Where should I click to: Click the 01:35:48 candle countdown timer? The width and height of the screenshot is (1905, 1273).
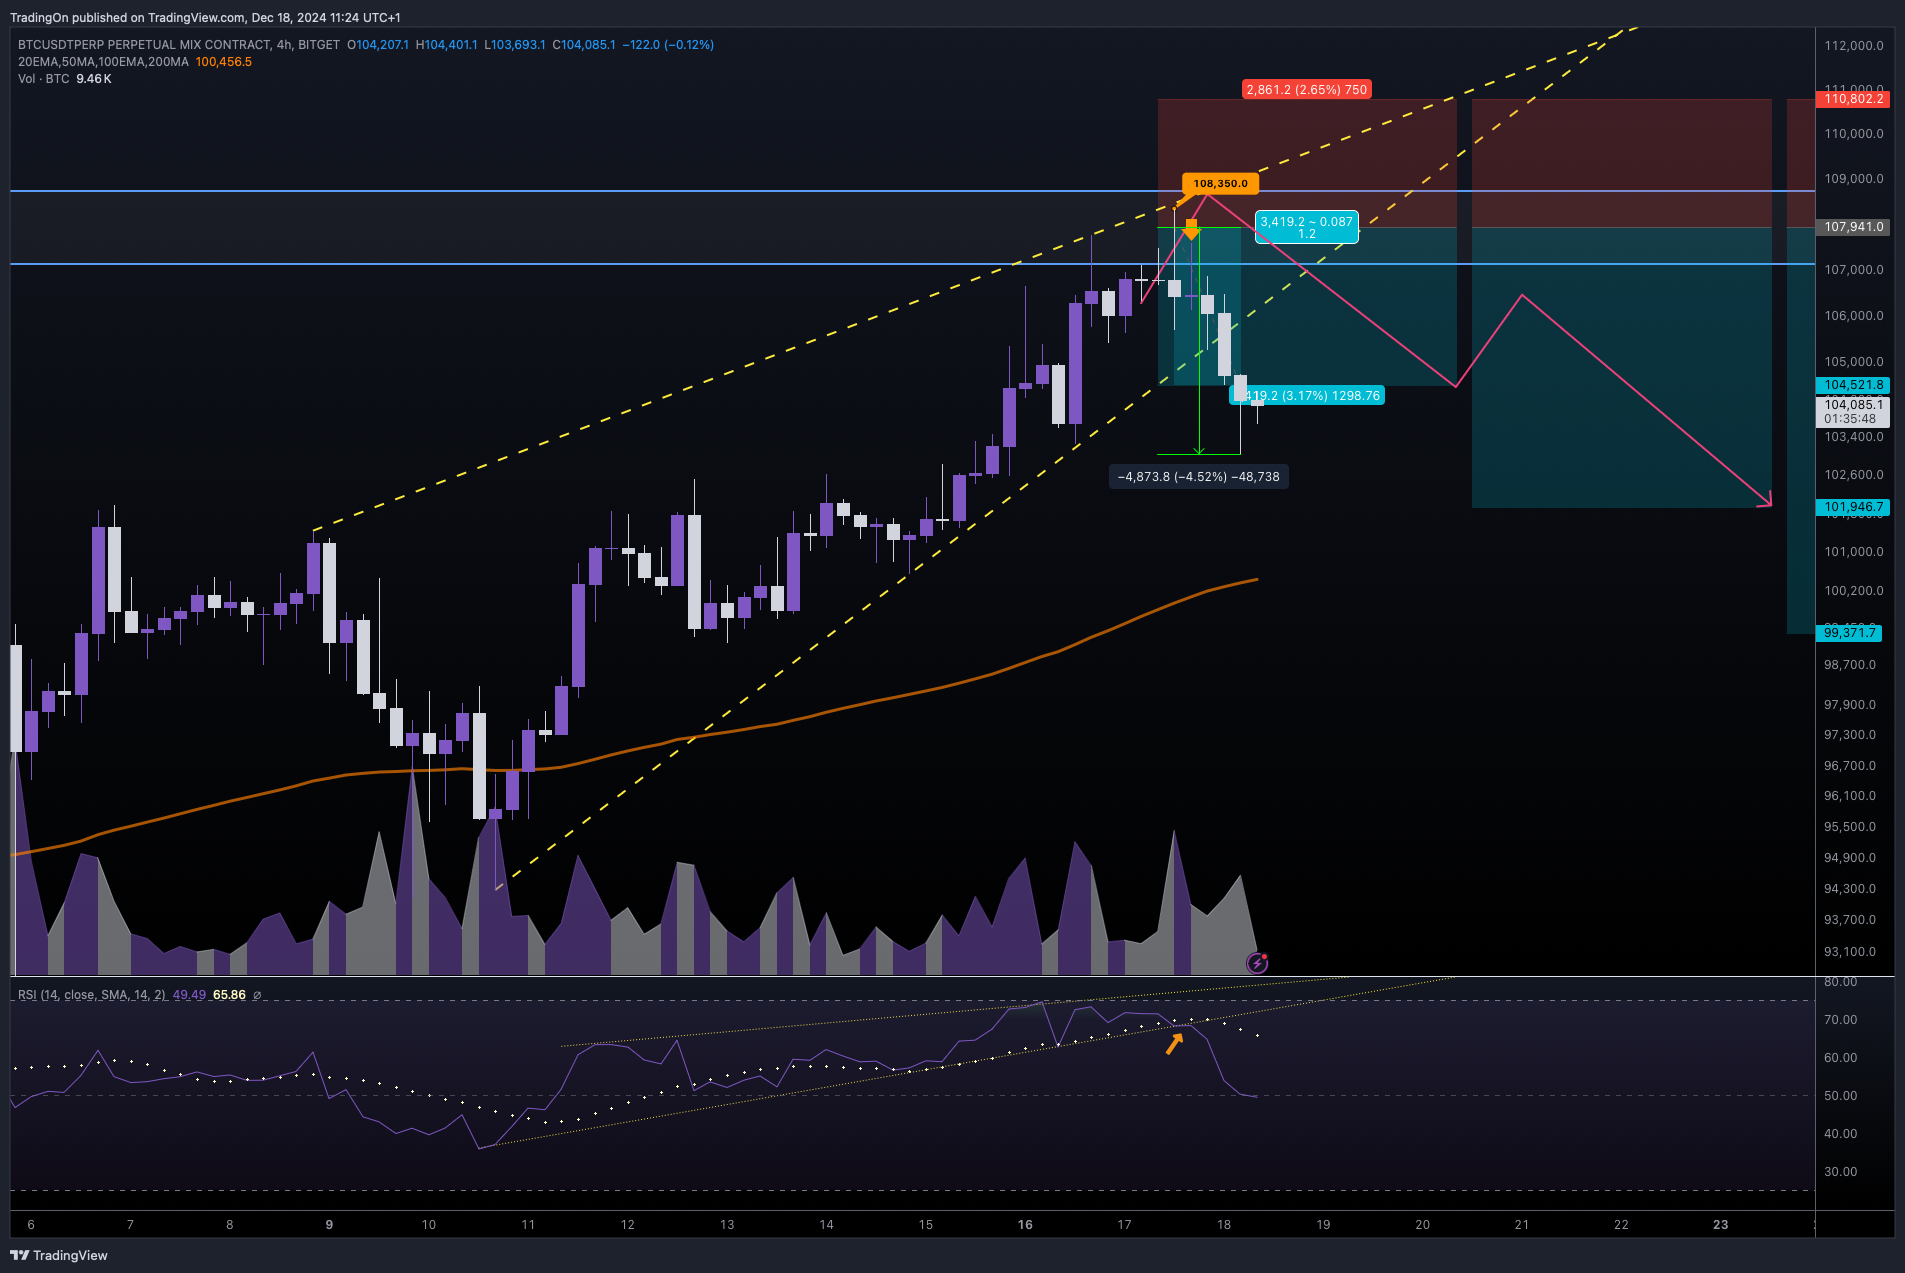click(x=1850, y=419)
